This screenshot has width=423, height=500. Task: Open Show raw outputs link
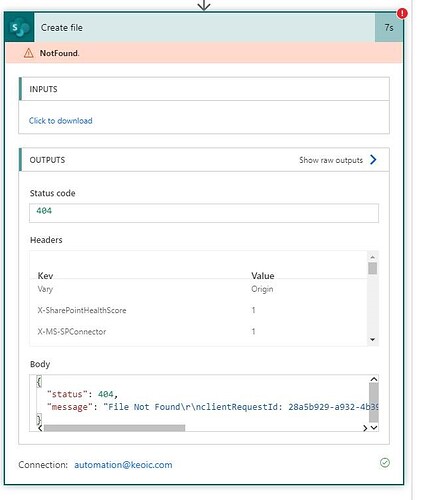331,160
